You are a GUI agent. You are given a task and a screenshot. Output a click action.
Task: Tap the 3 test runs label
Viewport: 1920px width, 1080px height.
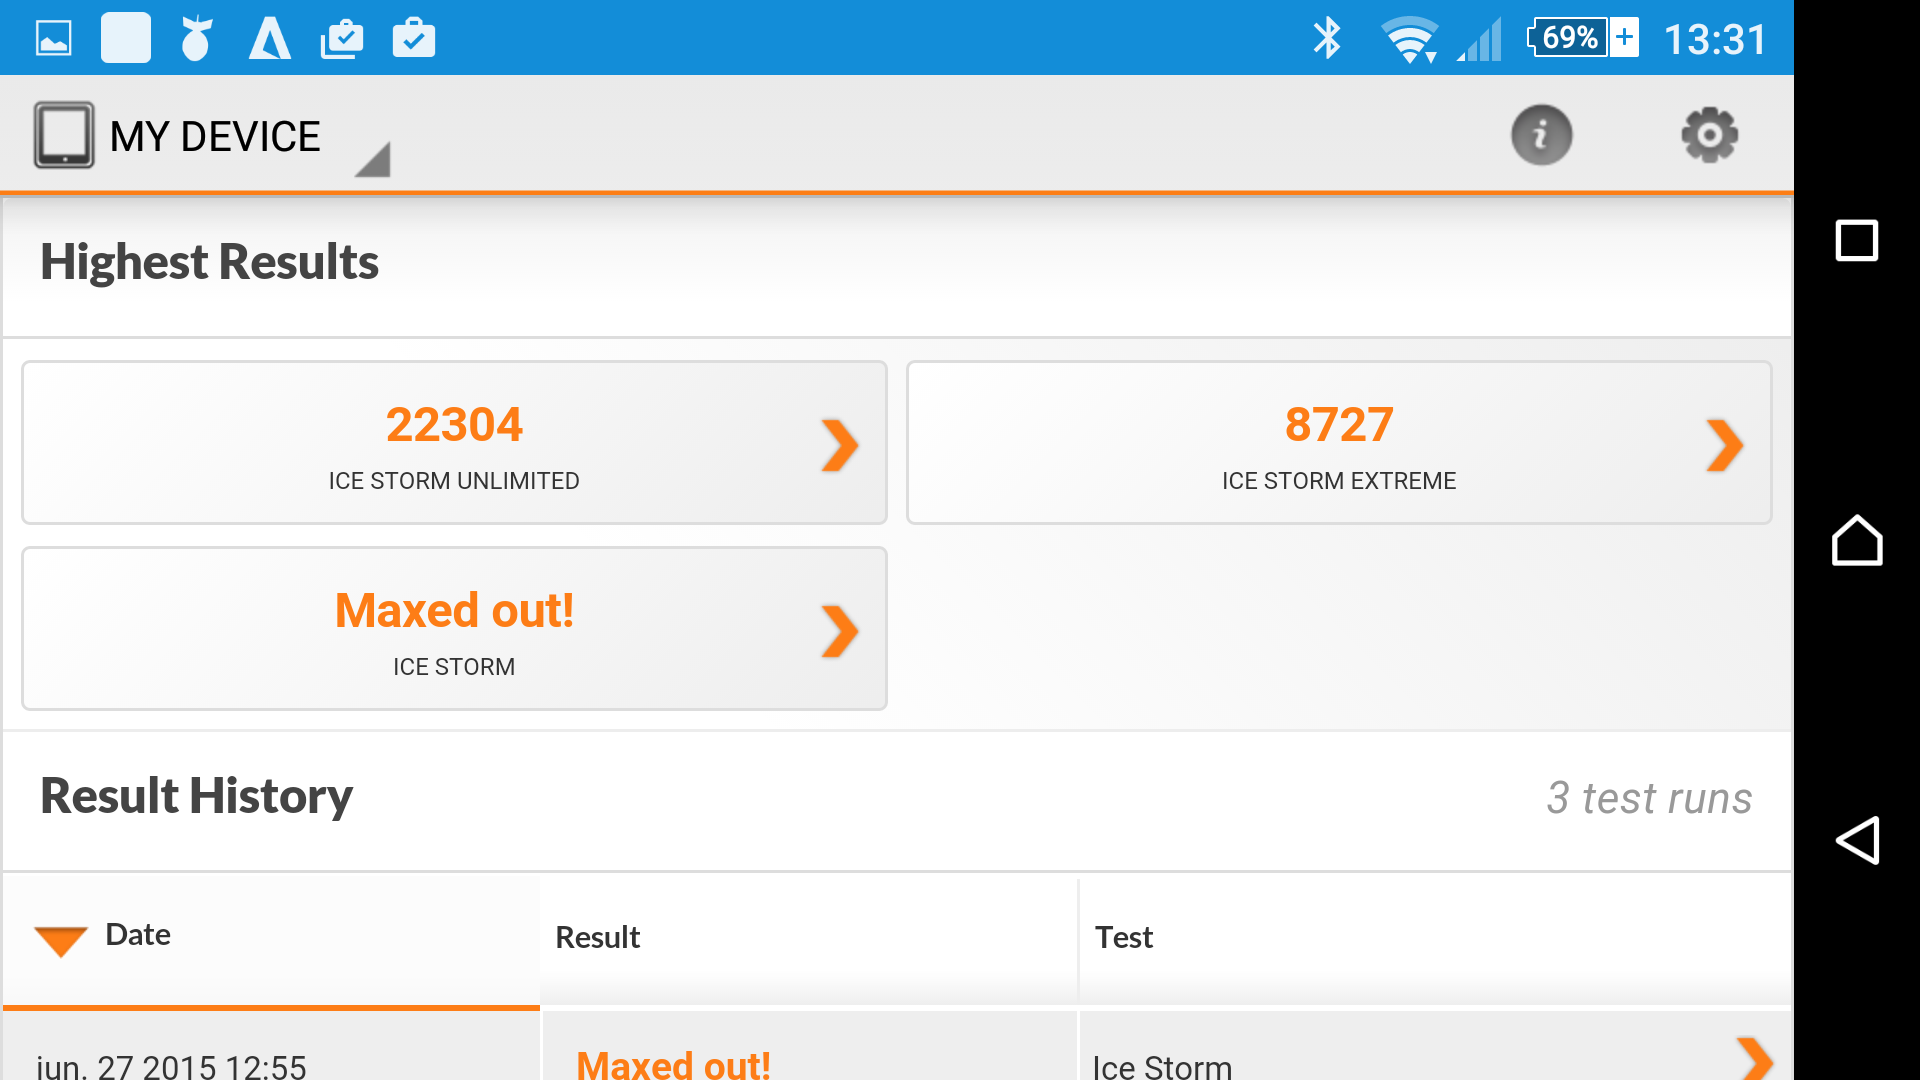click(x=1649, y=798)
